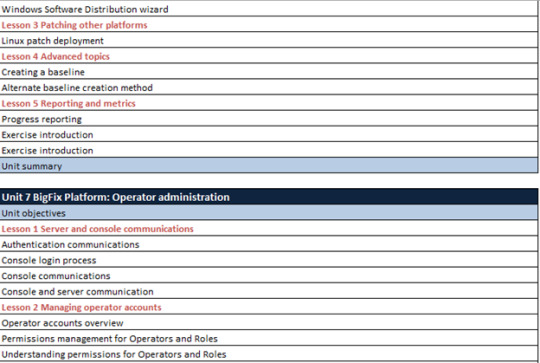Select the 'Unit objectives' row
This screenshot has width=540, height=363.
pyautogui.click(x=269, y=213)
